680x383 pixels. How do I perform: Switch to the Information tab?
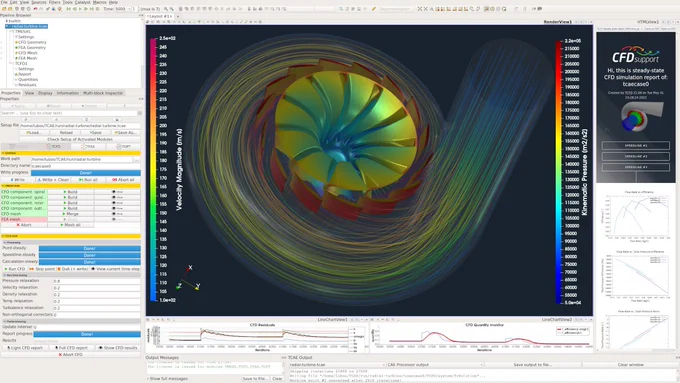pos(68,93)
